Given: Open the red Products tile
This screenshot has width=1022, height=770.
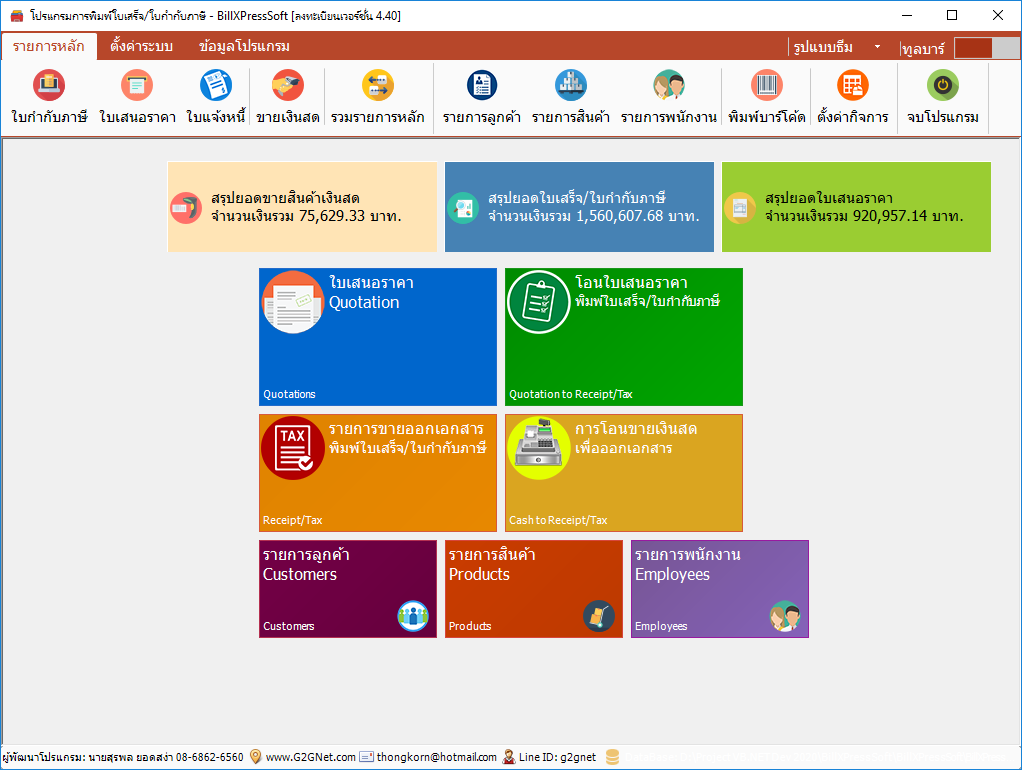Looking at the screenshot, I should click(534, 589).
